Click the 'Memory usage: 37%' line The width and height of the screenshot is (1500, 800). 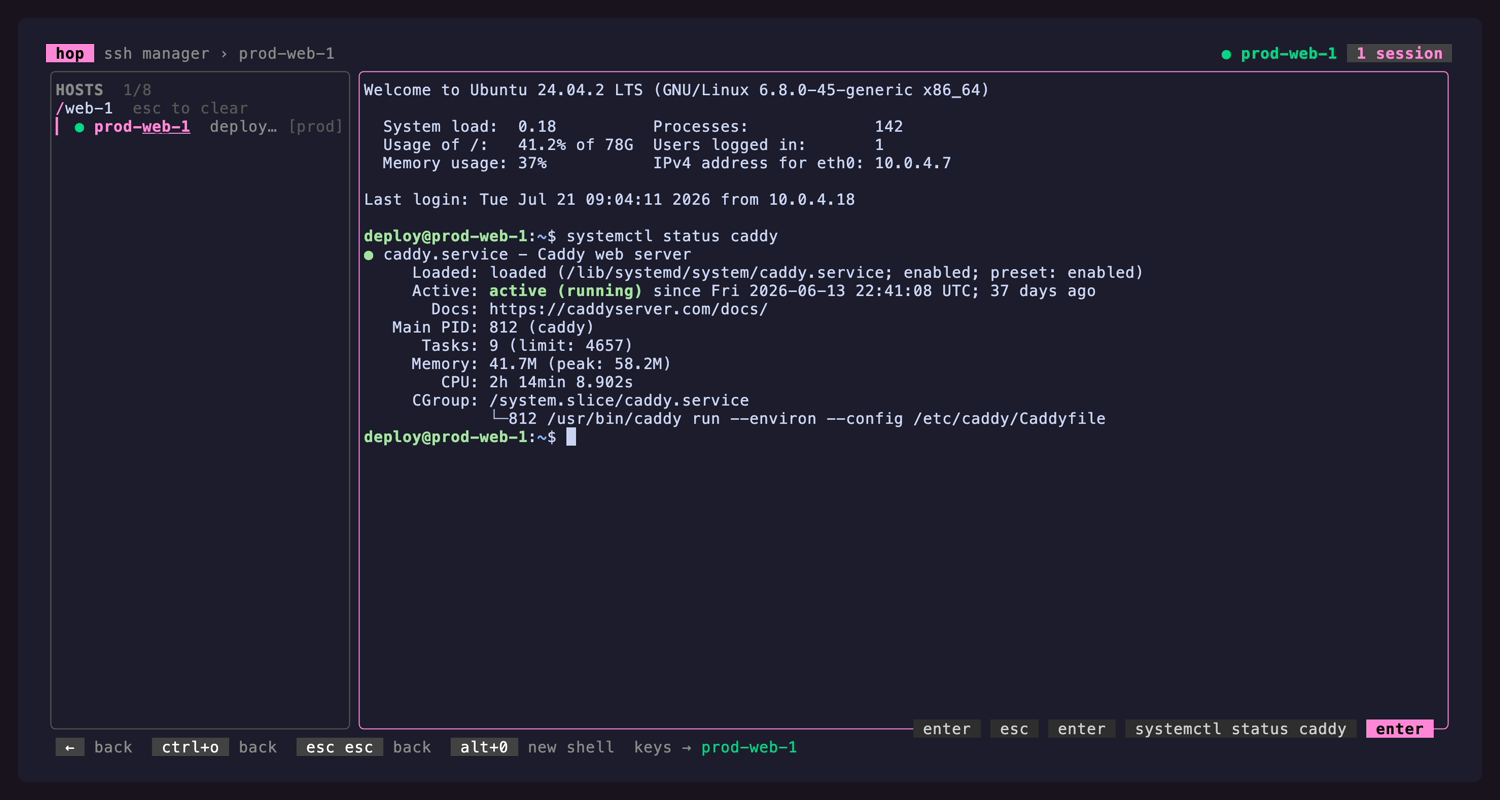click(465, 163)
